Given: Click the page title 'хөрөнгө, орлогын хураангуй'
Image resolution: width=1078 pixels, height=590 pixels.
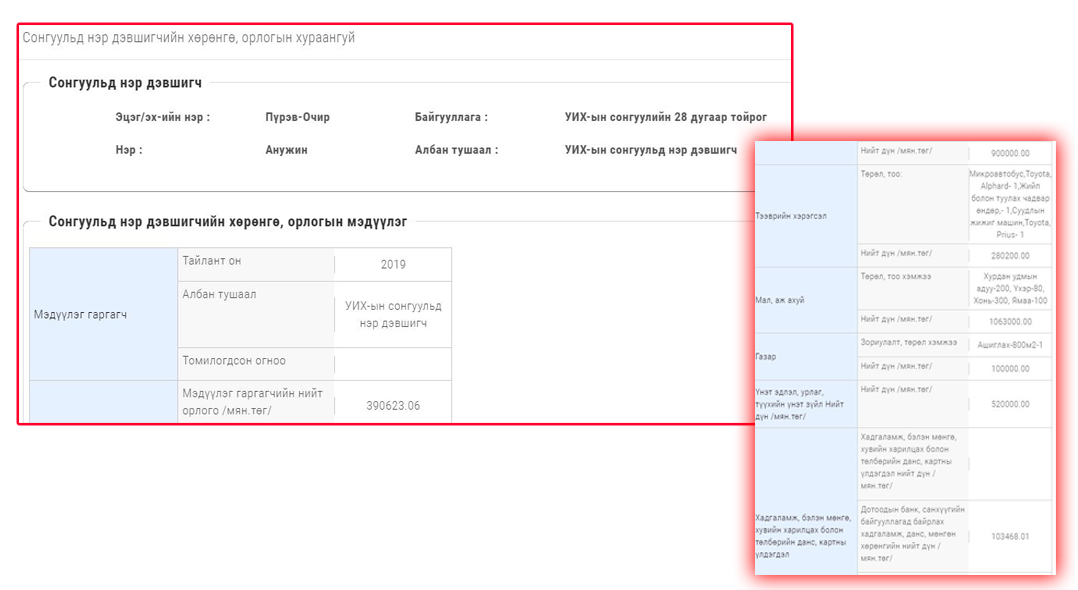Looking at the screenshot, I should (x=189, y=38).
